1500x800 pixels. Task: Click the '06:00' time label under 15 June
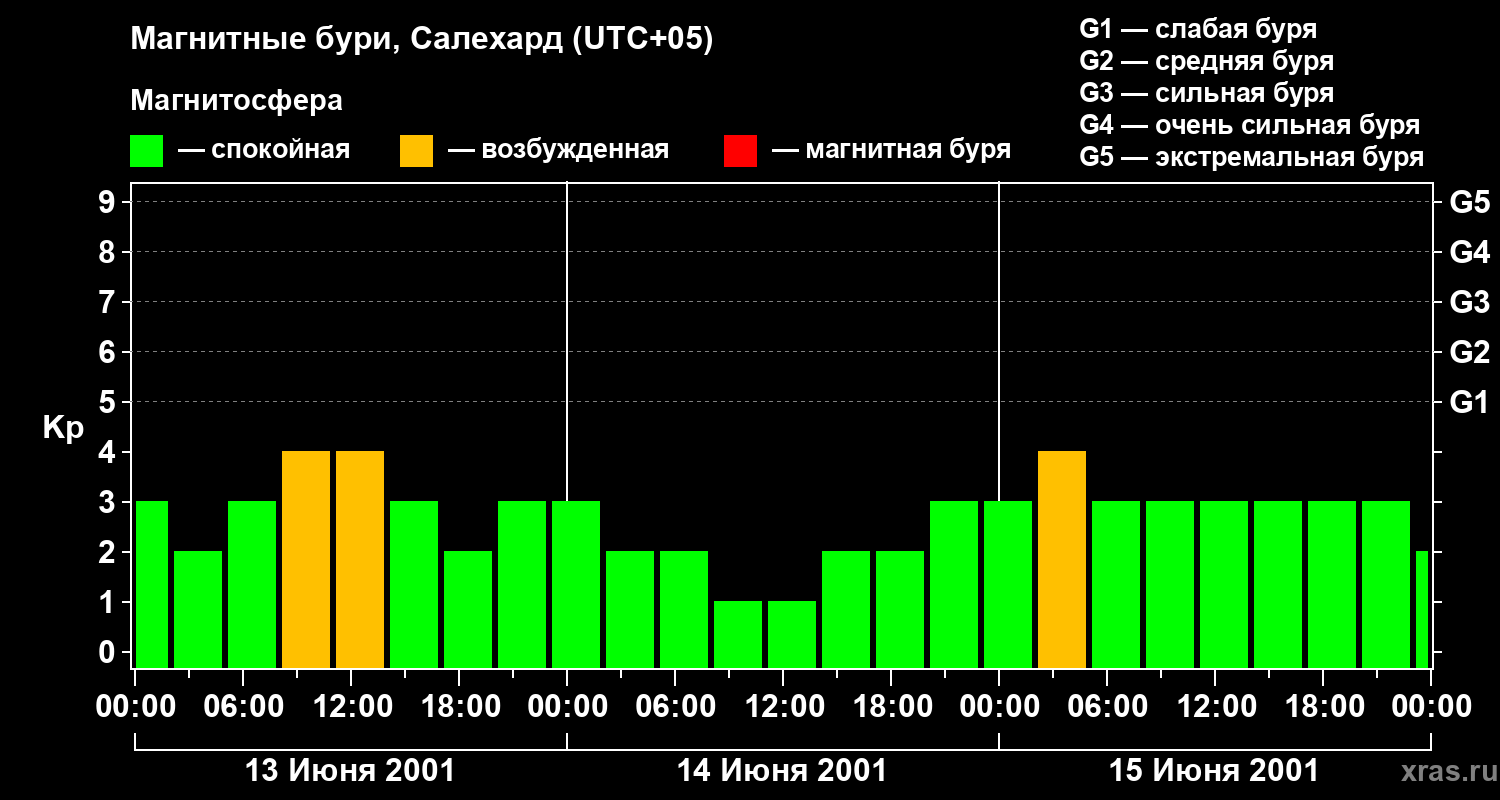click(1107, 707)
